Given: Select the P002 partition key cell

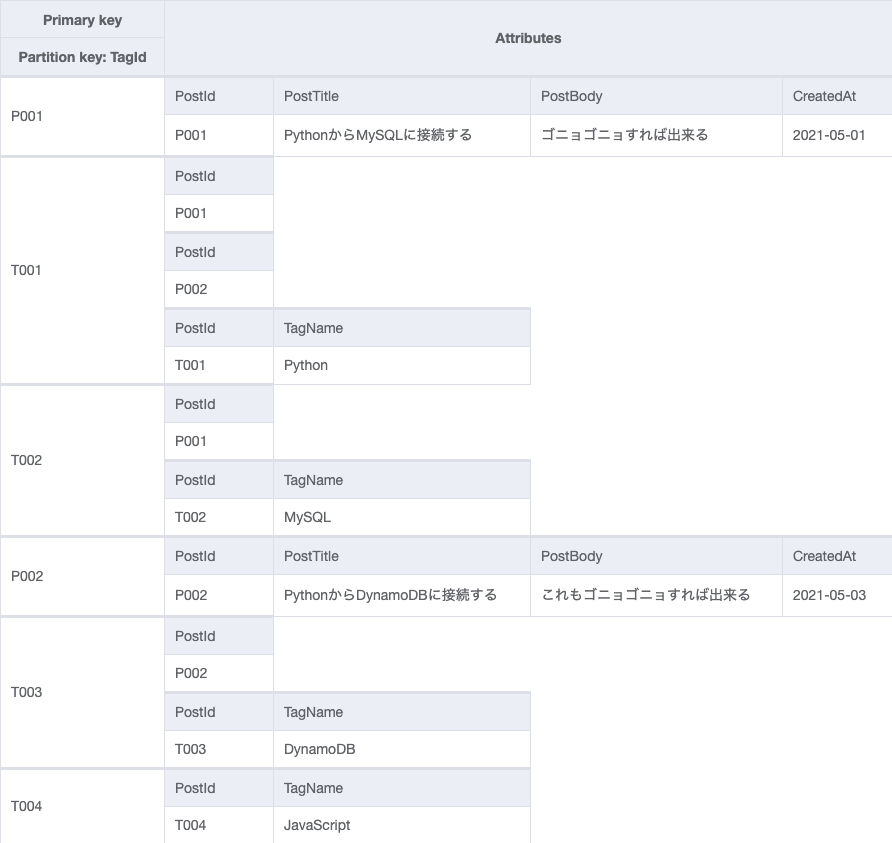Looking at the screenshot, I should 27,576.
